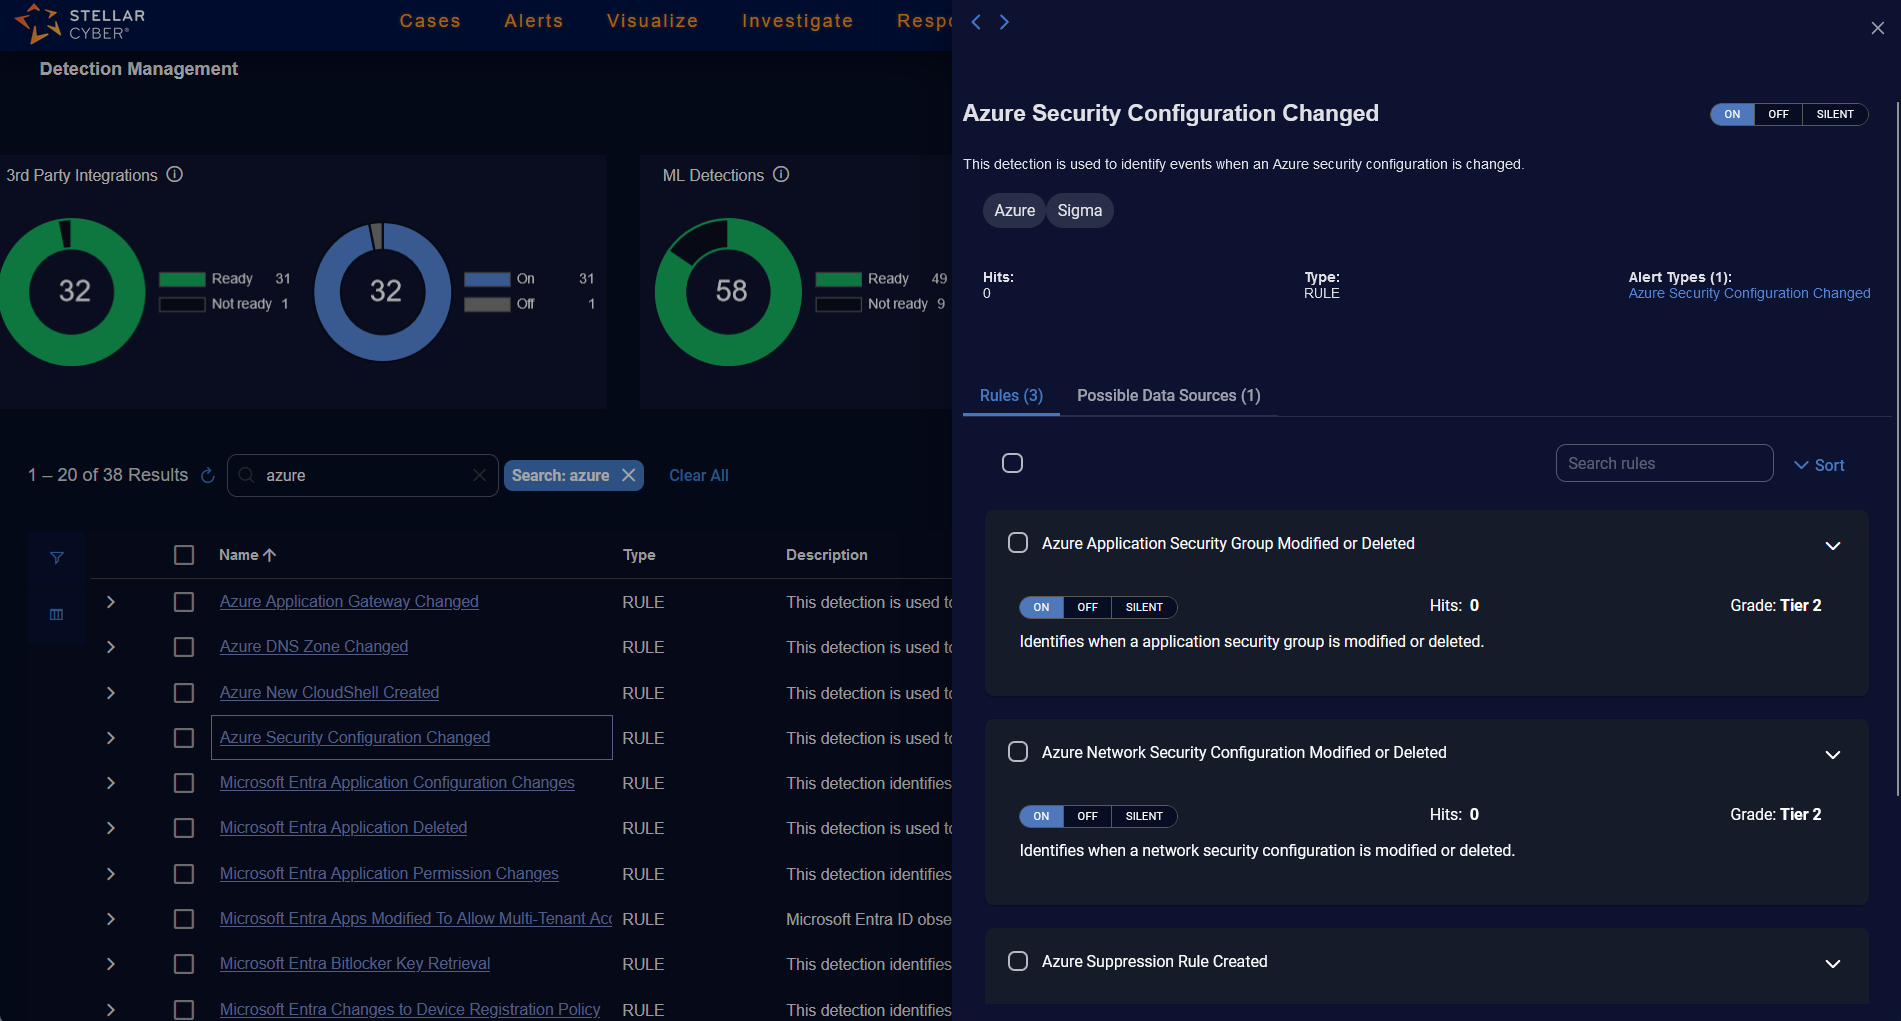Viewport: 1901px width, 1021px height.
Task: Go to next detection with right arrow
Action: 1004,22
